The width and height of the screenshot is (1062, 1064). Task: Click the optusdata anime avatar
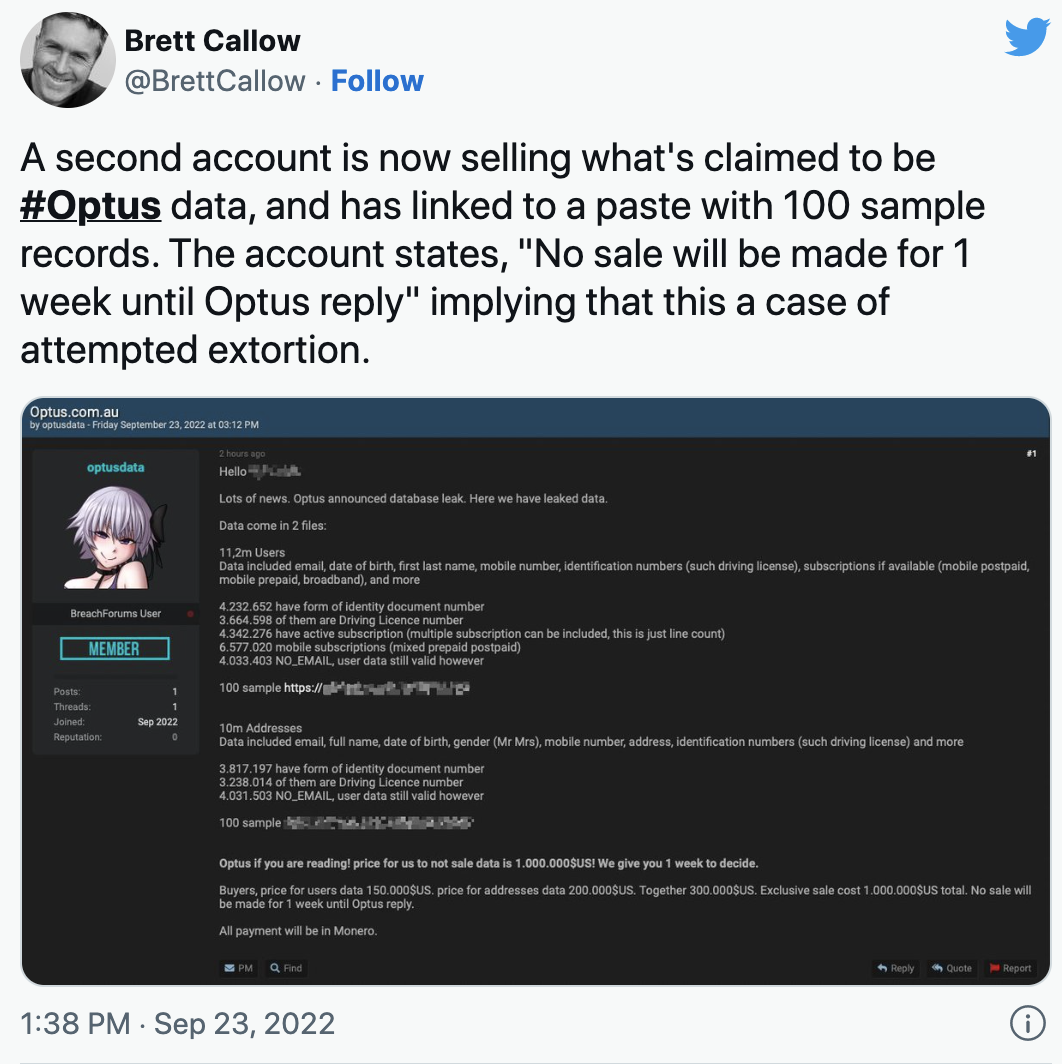[115, 540]
